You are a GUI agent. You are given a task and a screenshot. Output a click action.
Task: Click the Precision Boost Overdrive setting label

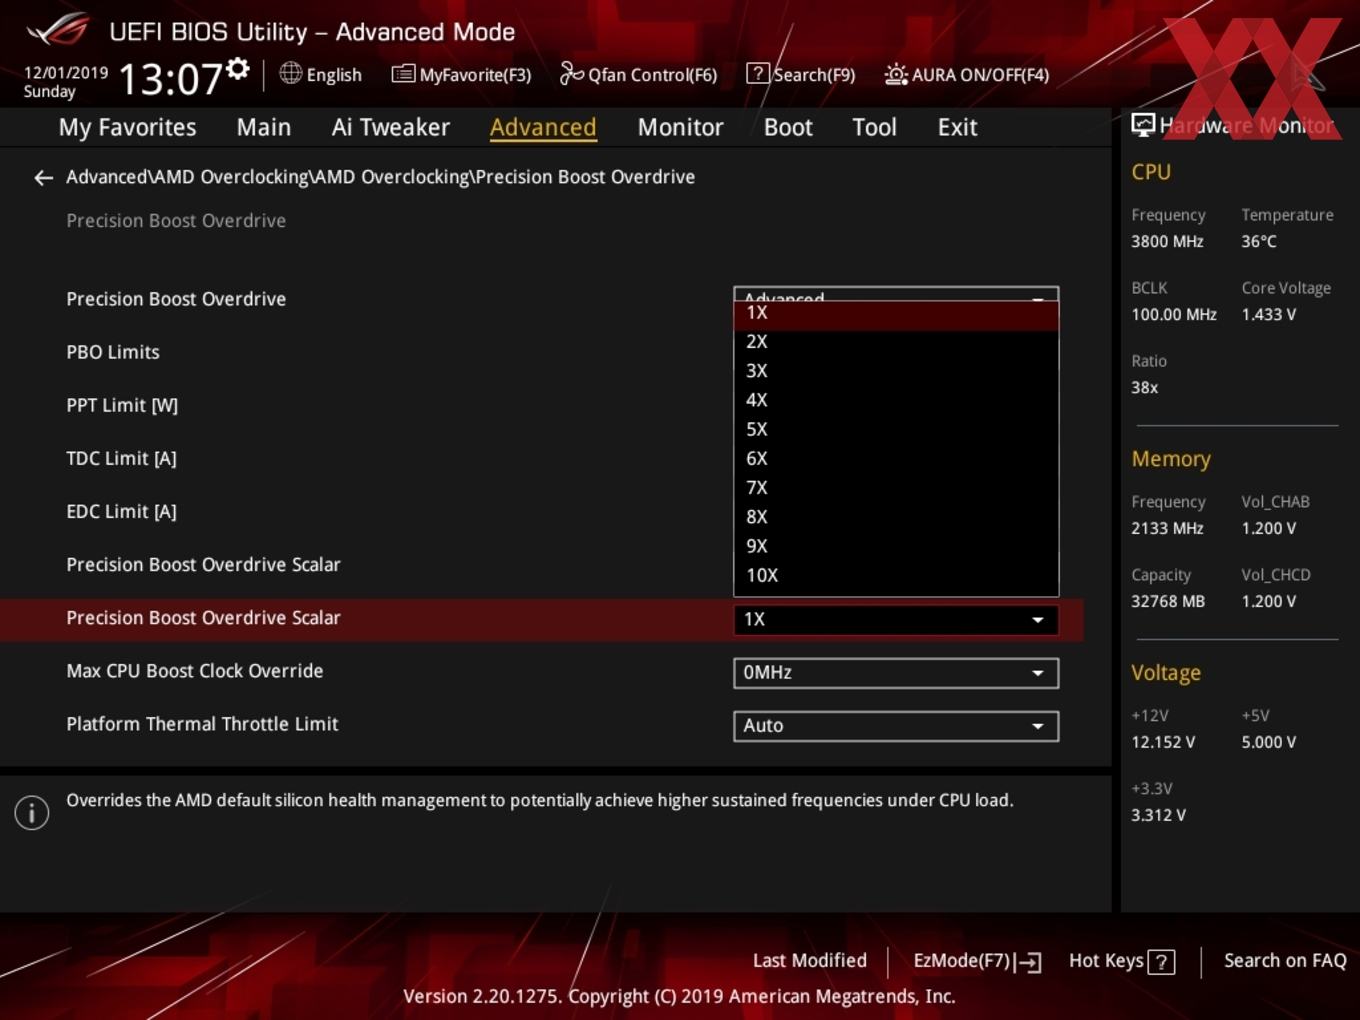[176, 299]
